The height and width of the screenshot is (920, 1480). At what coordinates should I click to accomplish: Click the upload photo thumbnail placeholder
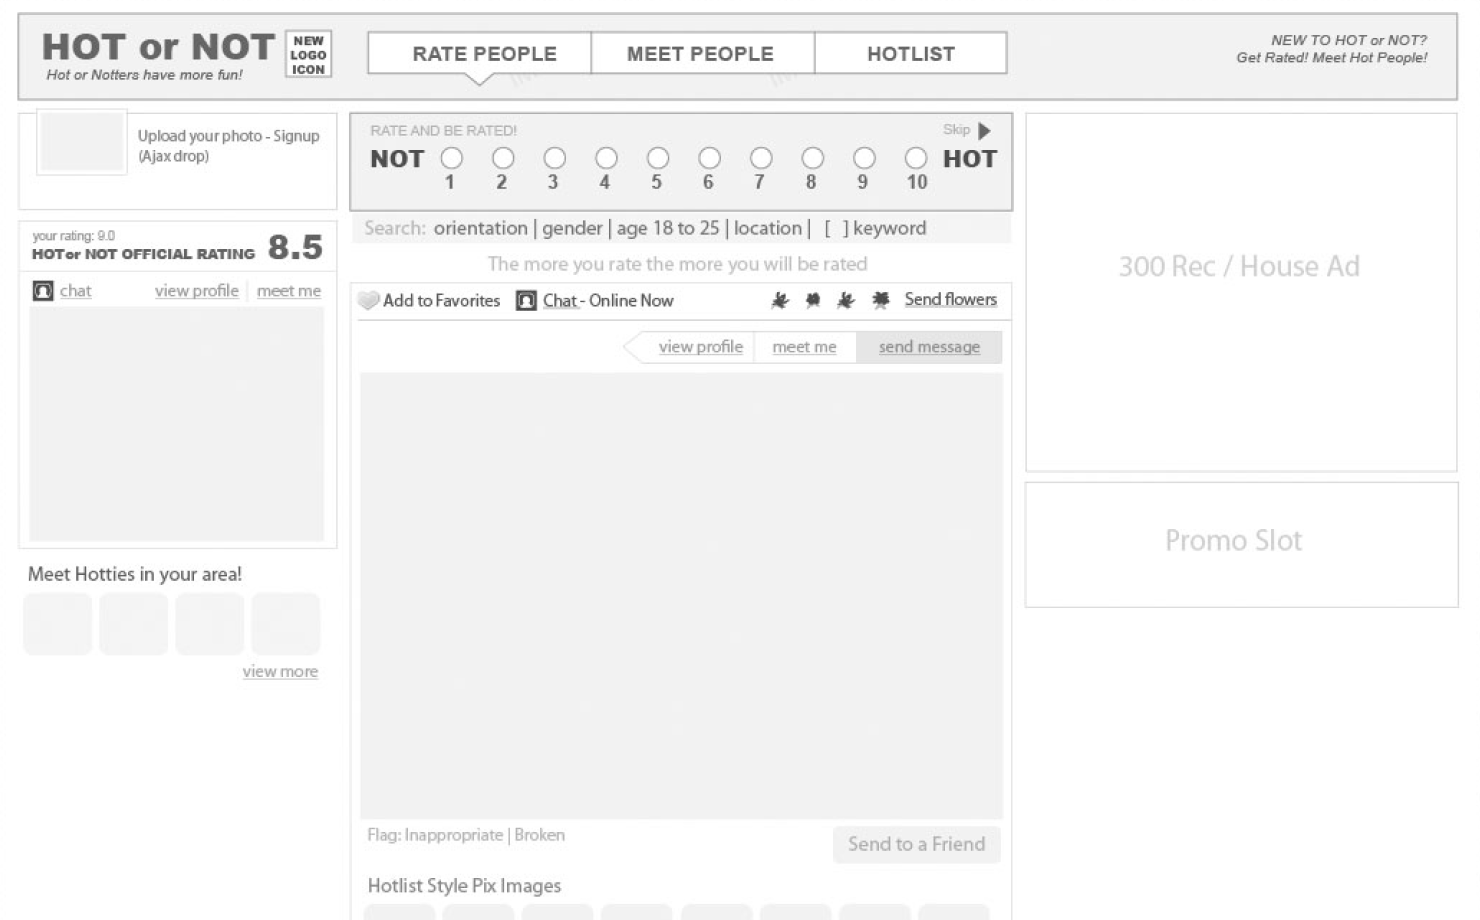coord(82,142)
